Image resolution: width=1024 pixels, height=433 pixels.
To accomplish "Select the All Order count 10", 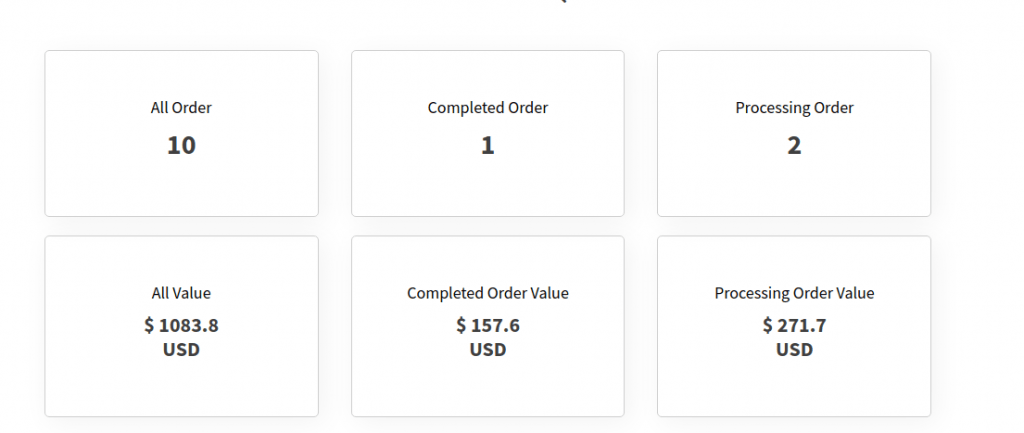I will click(x=181, y=145).
